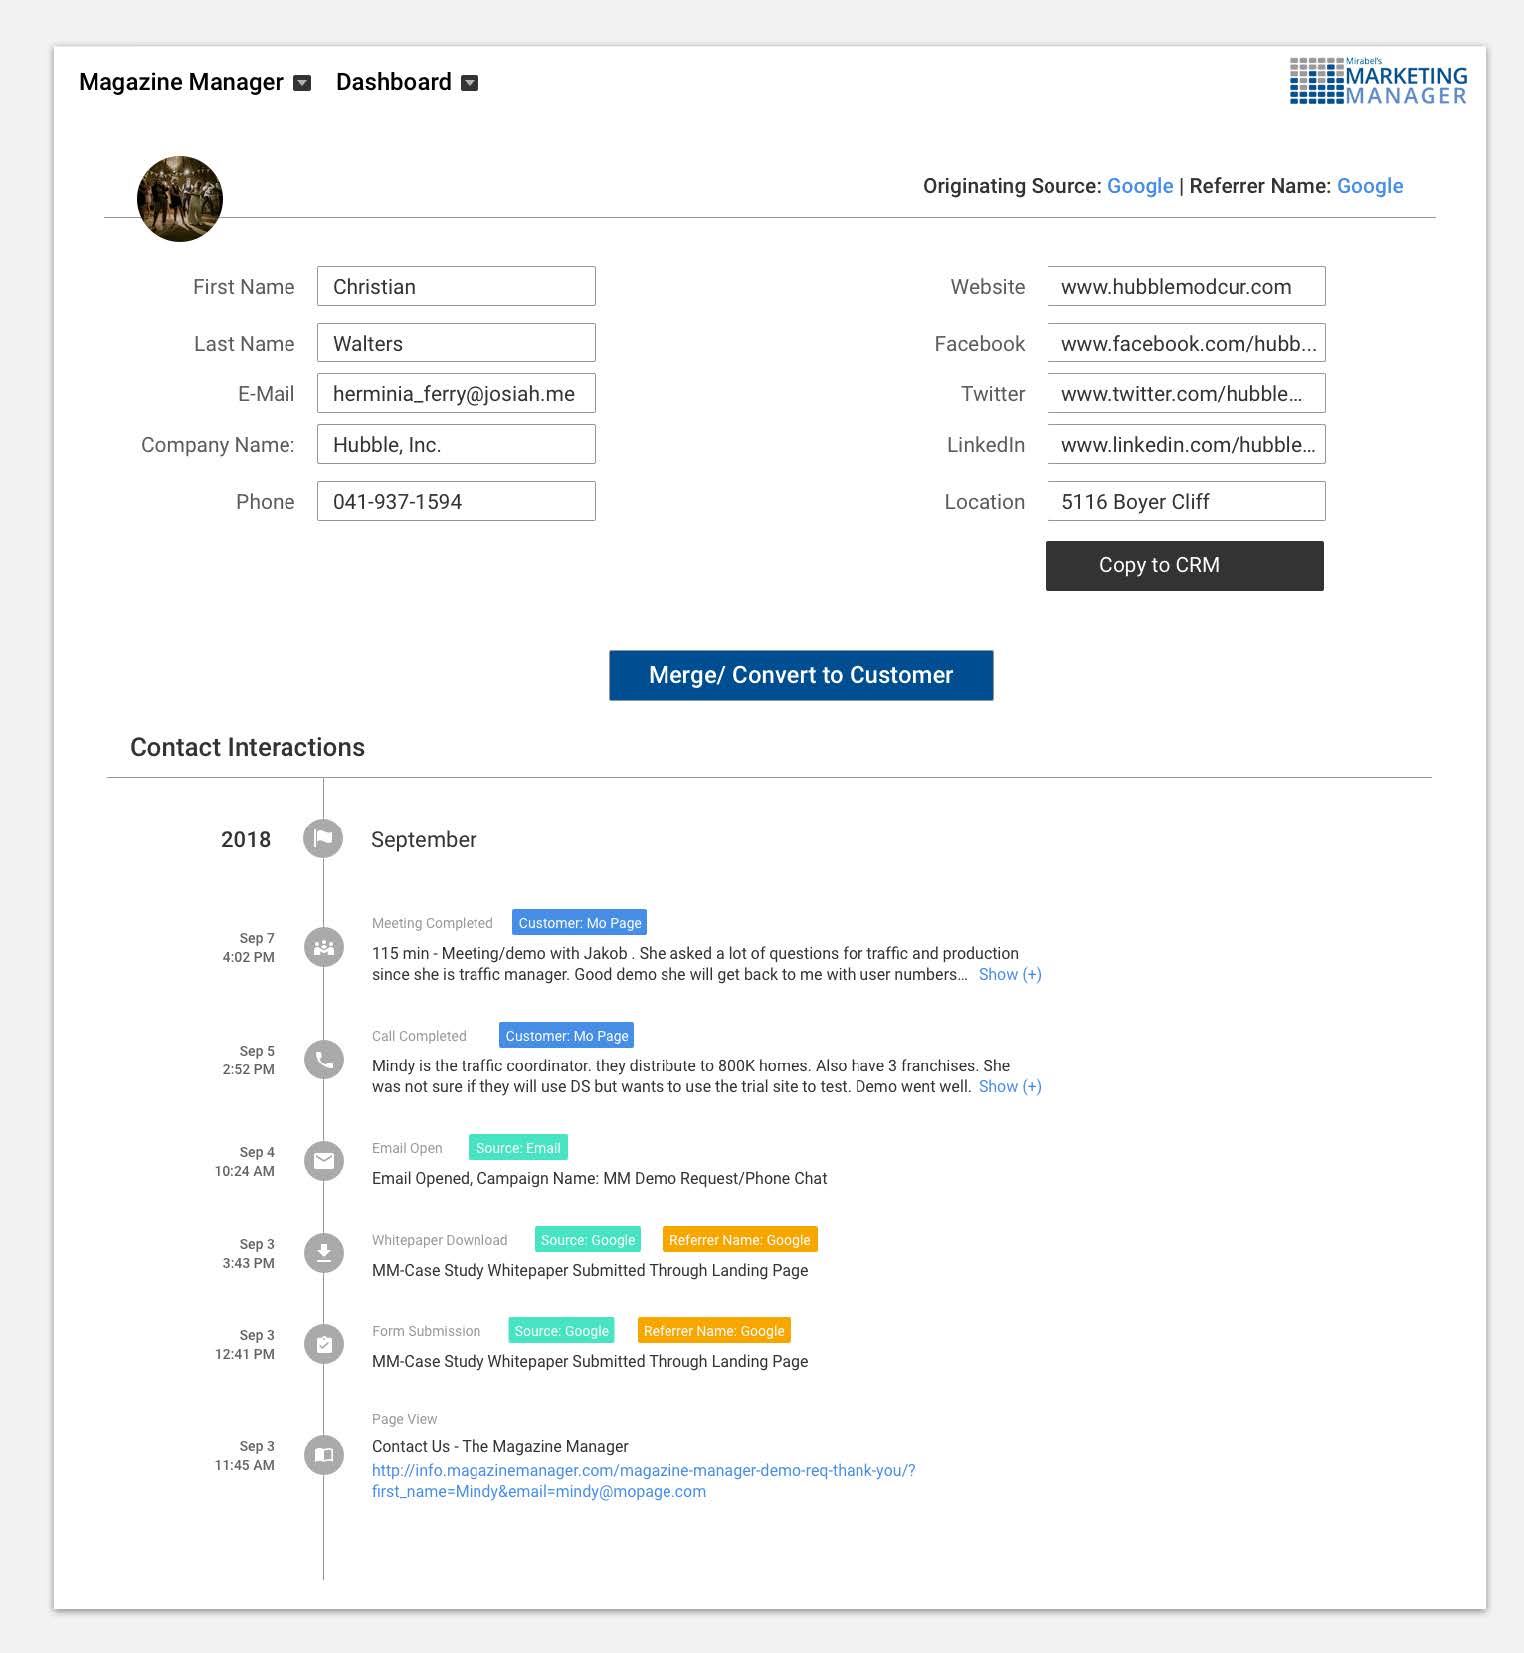
Task: Click the page view book icon
Action: (x=323, y=1455)
